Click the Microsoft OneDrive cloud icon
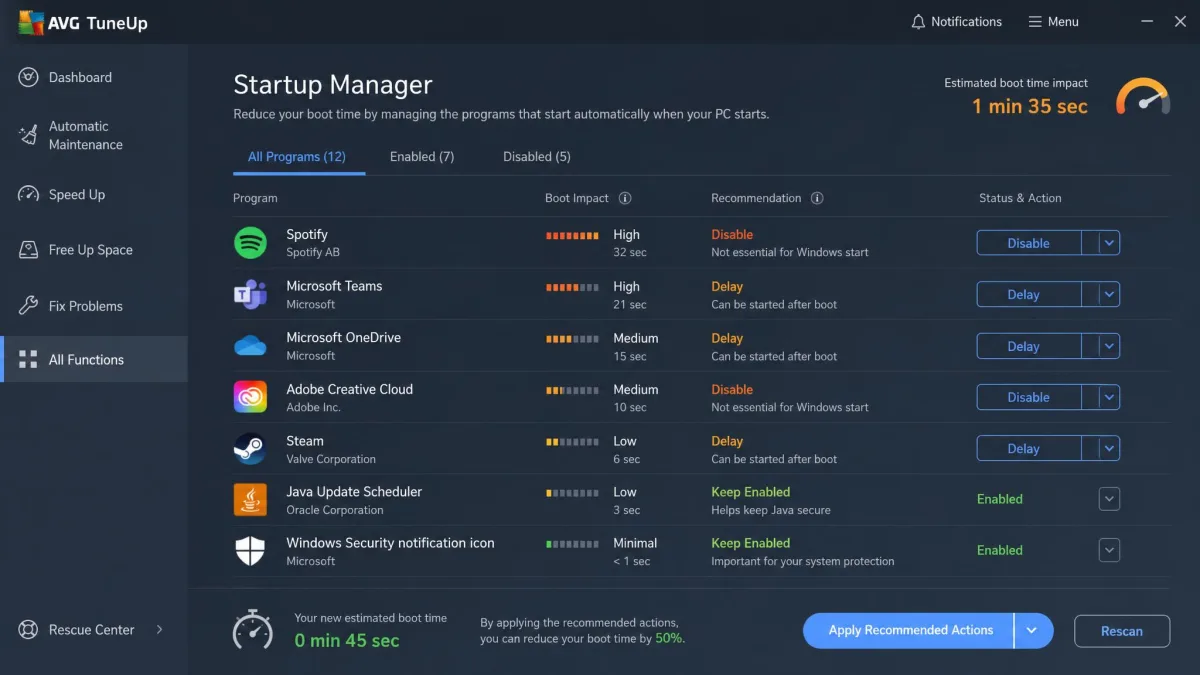The image size is (1200, 675). 250,346
